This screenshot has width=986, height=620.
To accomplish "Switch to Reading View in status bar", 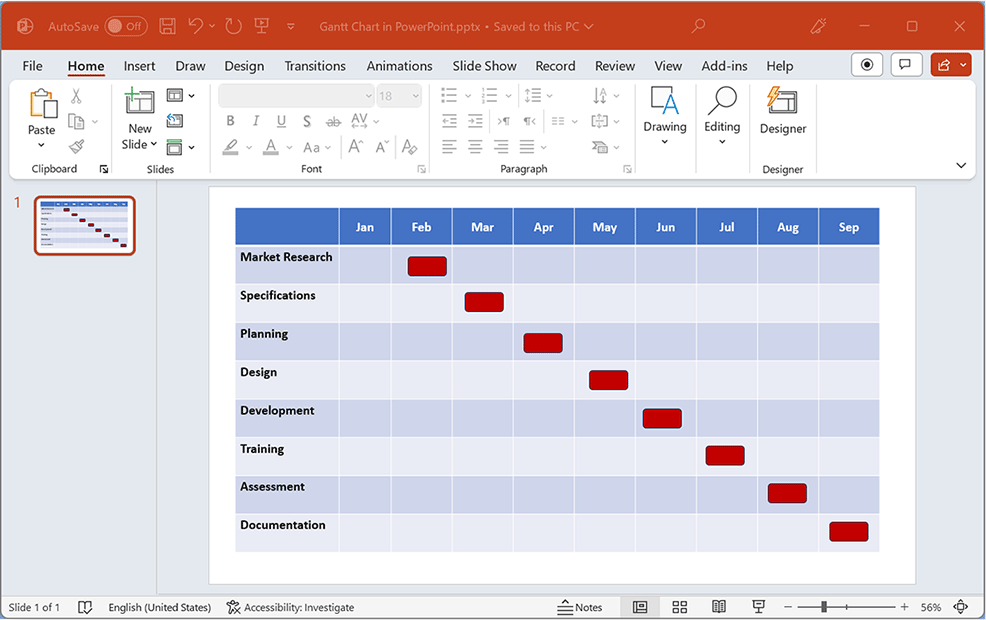I will [718, 607].
